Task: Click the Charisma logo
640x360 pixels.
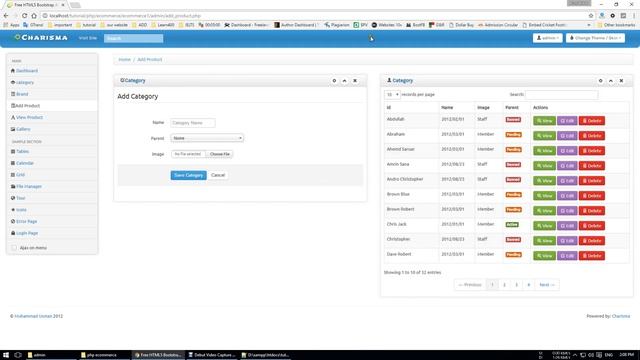Action: (41, 38)
